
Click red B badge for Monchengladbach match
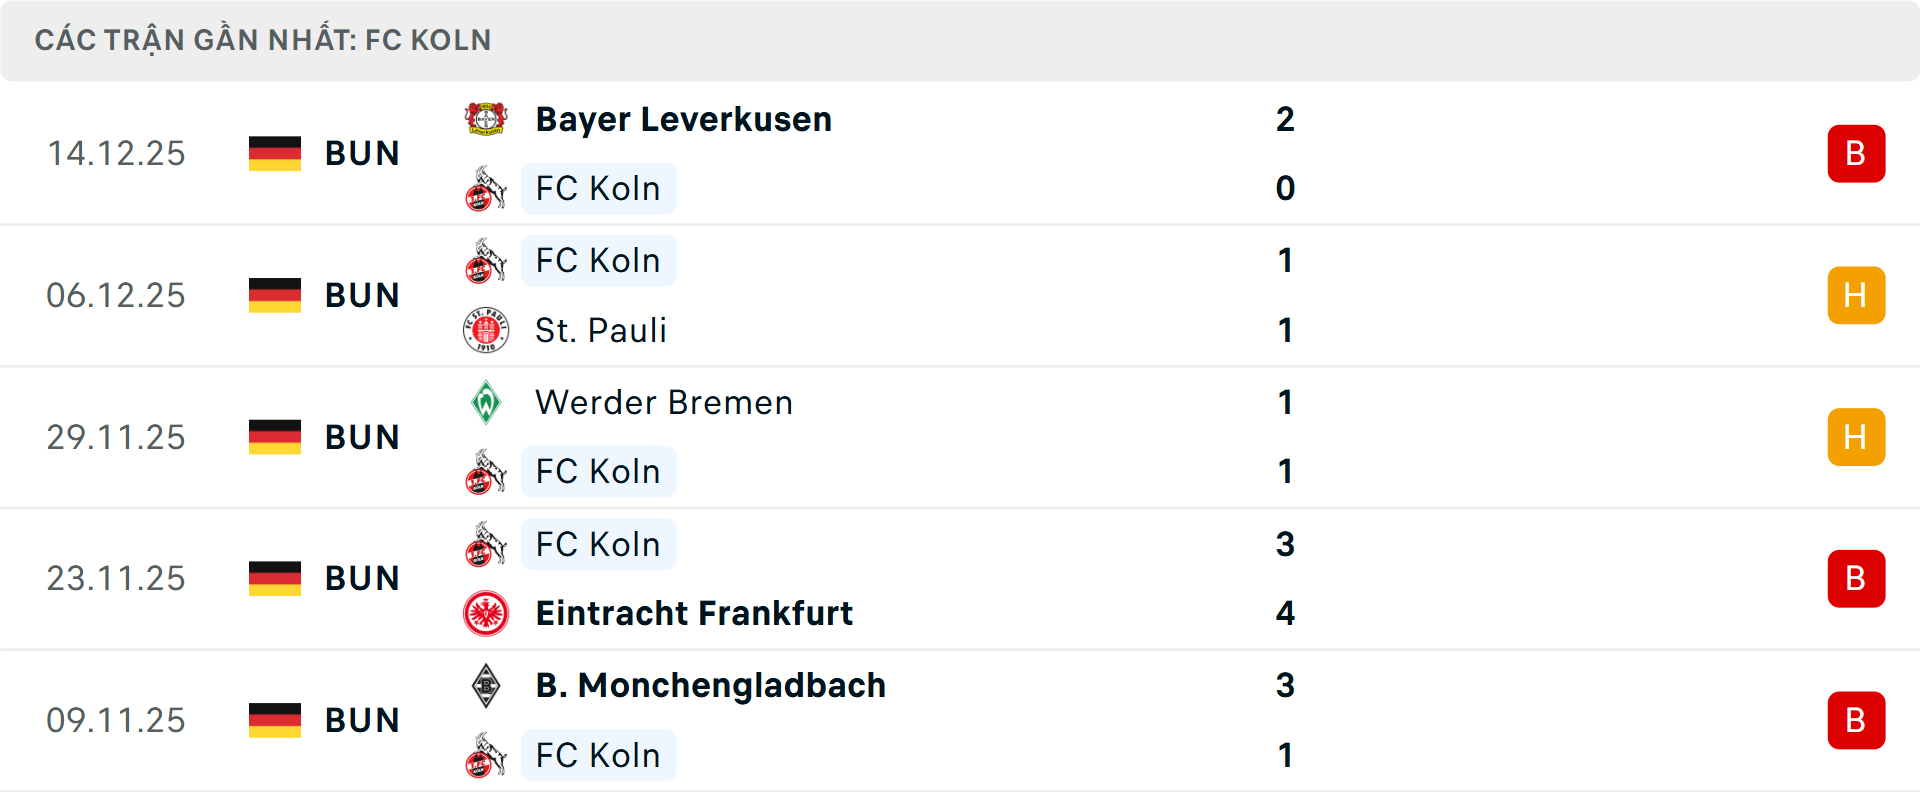pyautogui.click(x=1856, y=720)
